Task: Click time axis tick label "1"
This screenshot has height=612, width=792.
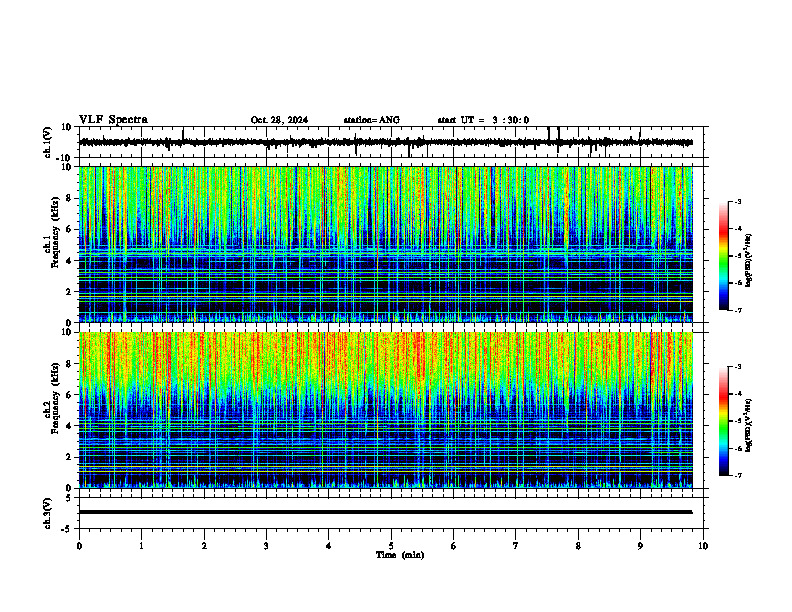Action: [x=141, y=546]
